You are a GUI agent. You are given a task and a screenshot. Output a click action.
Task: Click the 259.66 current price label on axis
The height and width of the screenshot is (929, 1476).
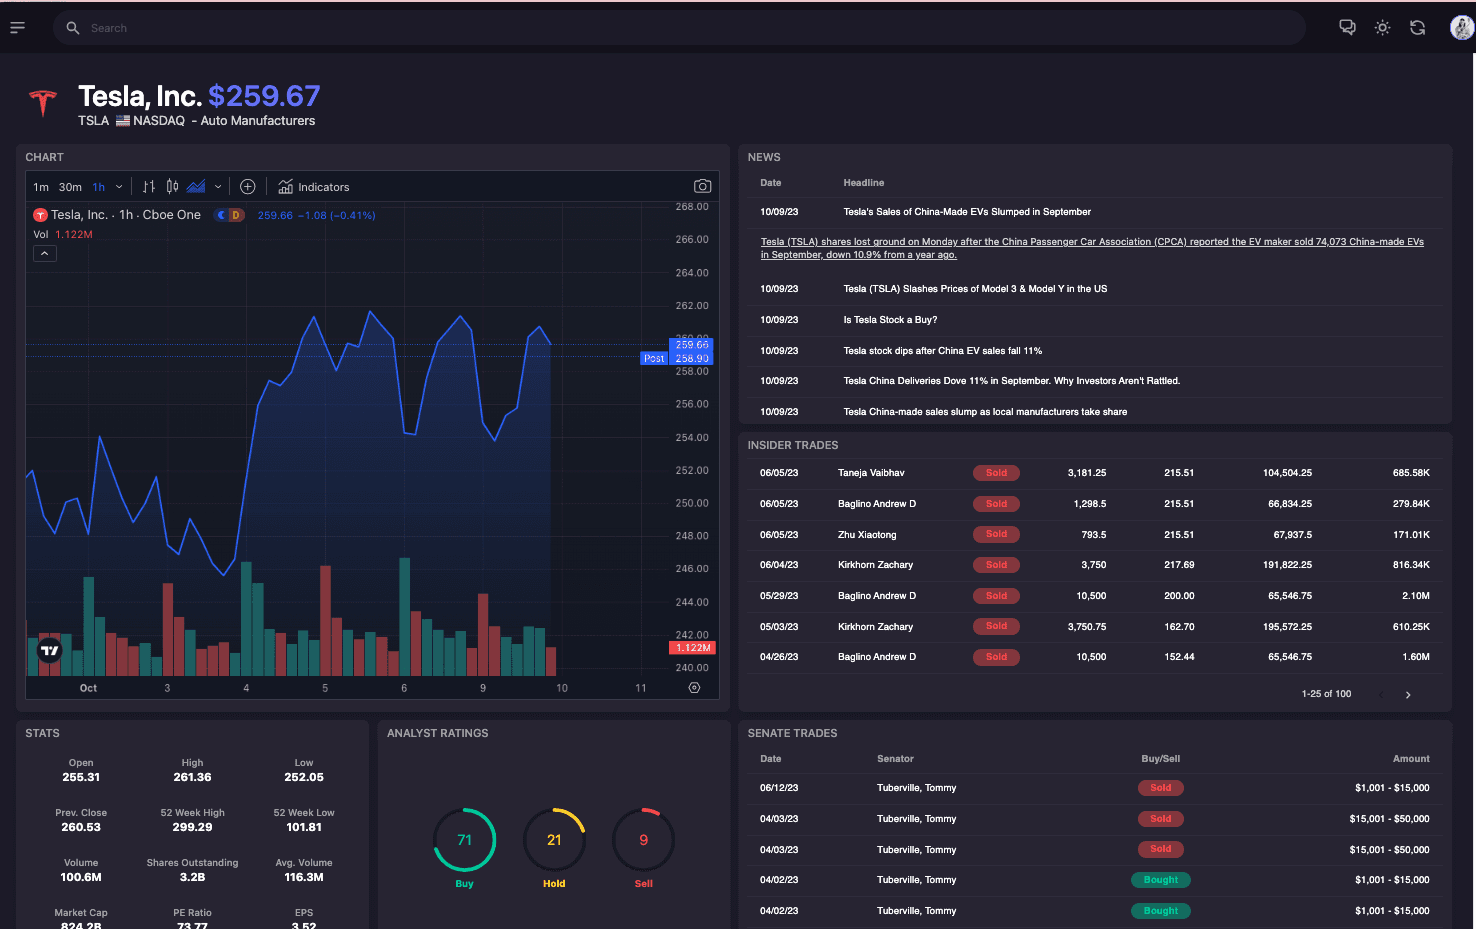(x=691, y=345)
